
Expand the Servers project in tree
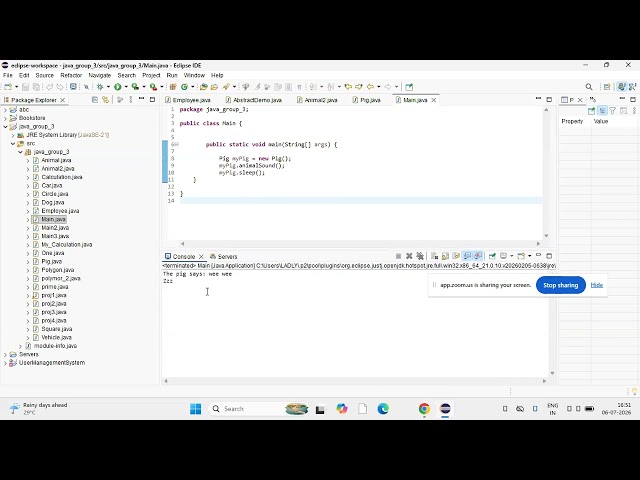[5, 354]
